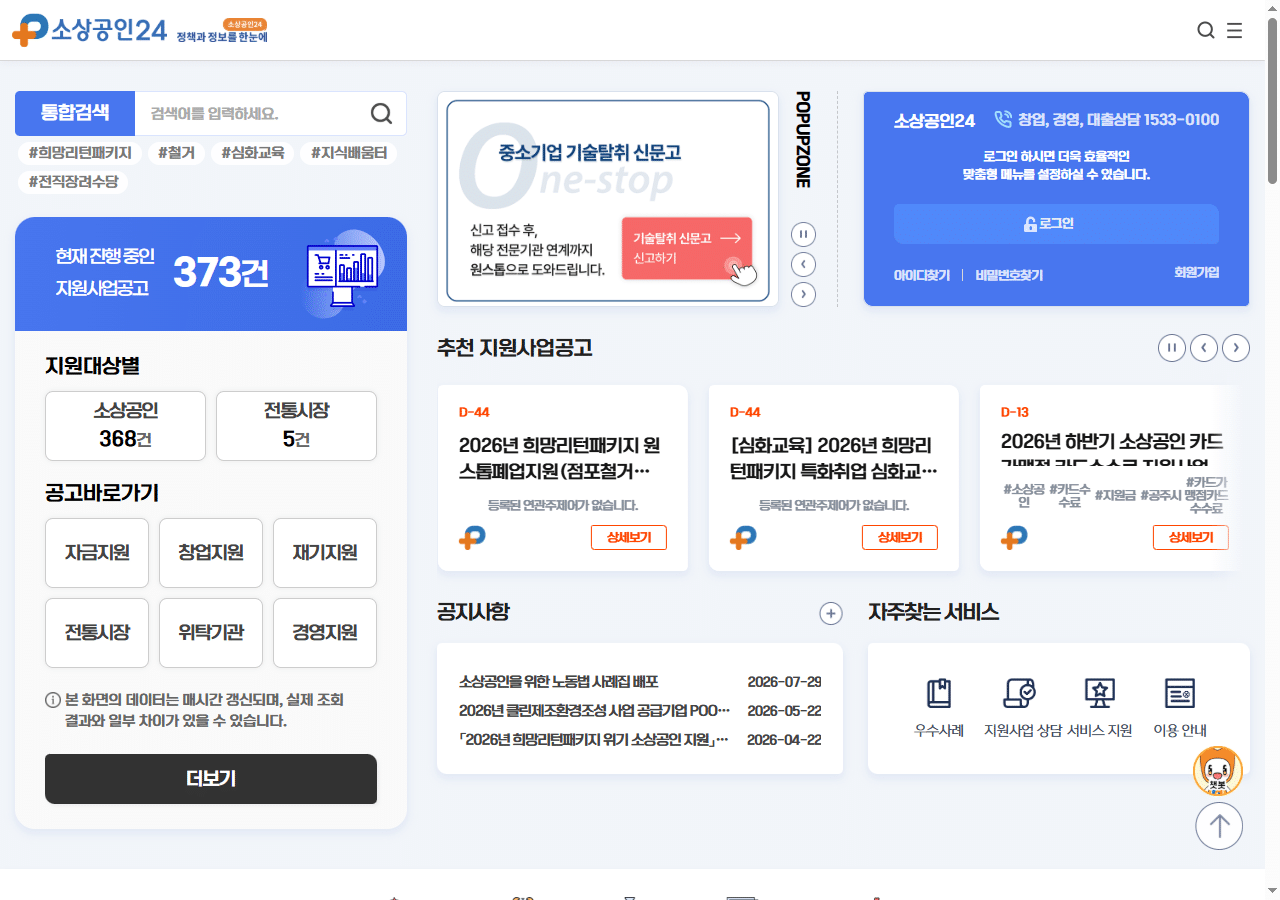
Task: Submit search with the magnifier in the 통합검색 box
Action: (x=381, y=113)
